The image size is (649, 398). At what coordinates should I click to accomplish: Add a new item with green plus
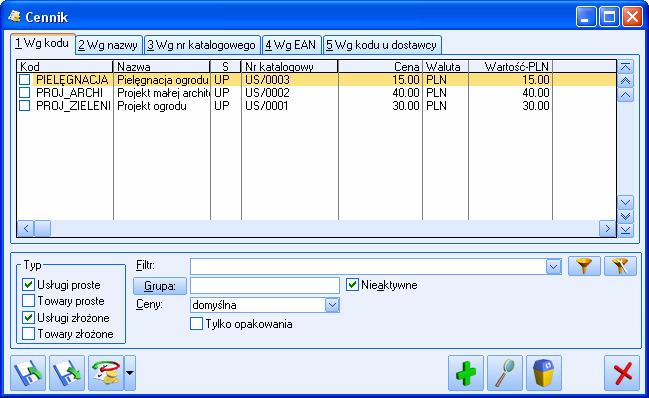click(x=466, y=373)
